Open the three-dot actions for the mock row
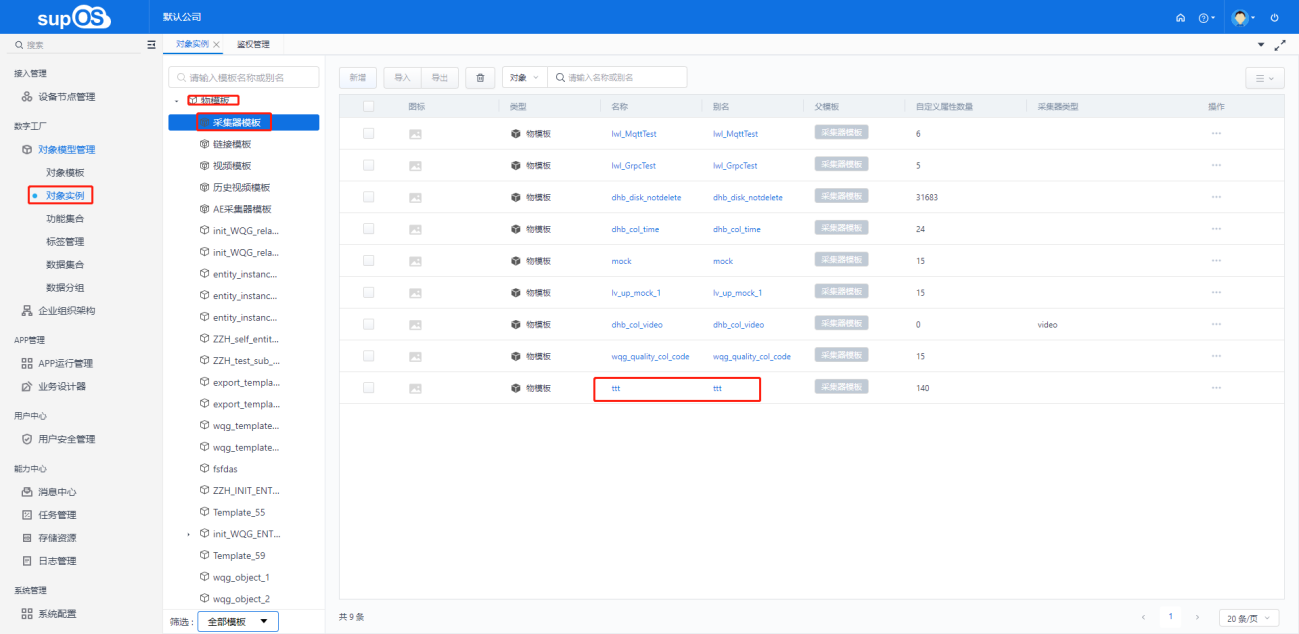The image size is (1299, 634). pos(1216,261)
